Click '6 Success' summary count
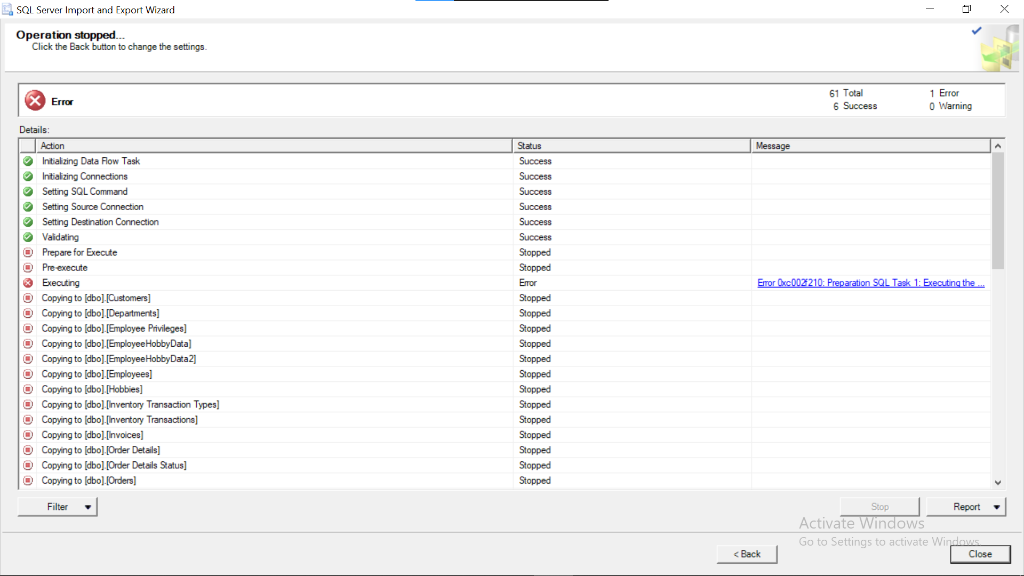This screenshot has width=1024, height=576. point(855,106)
